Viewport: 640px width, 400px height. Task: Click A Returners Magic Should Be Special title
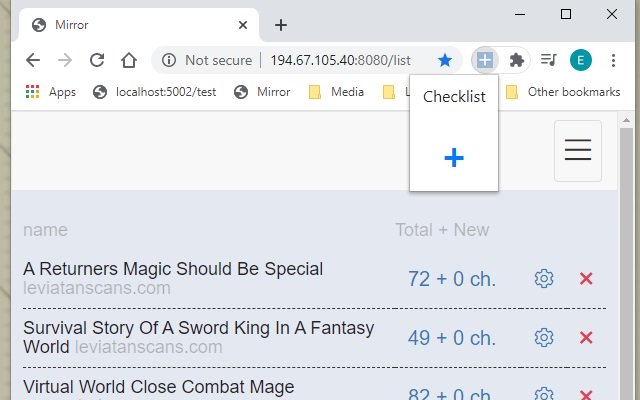[x=173, y=269]
